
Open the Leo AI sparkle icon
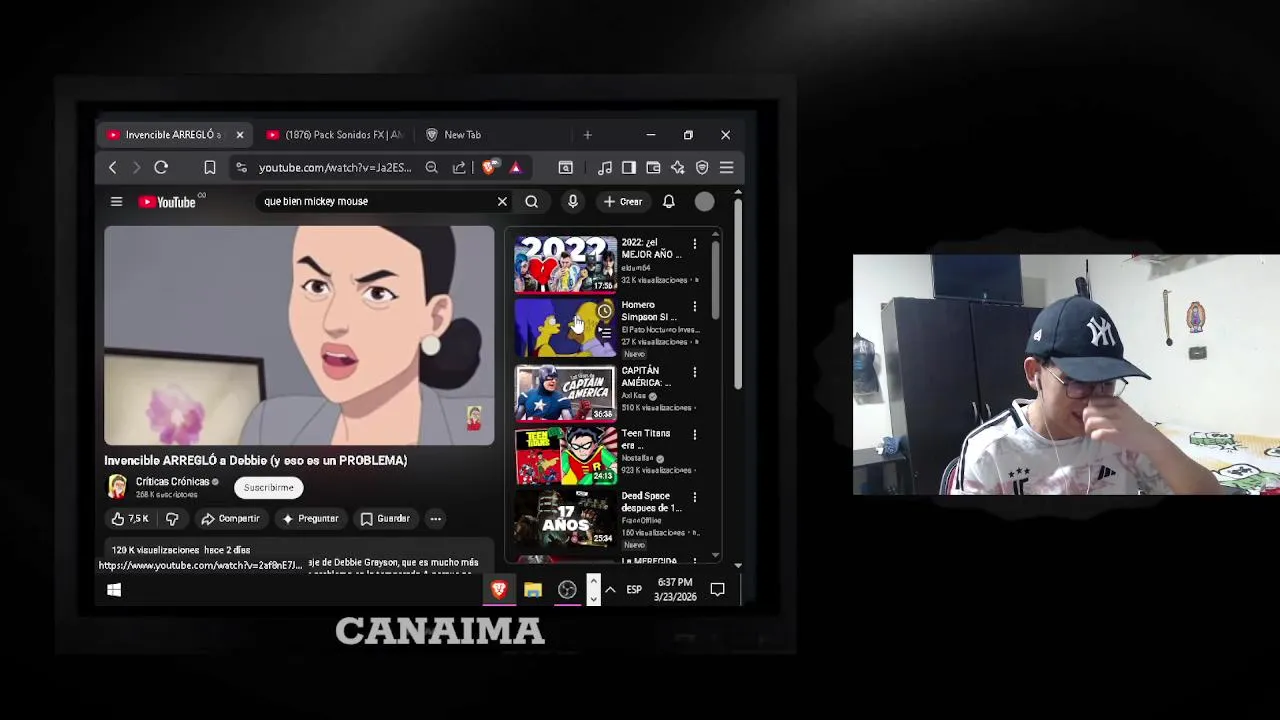tap(678, 168)
